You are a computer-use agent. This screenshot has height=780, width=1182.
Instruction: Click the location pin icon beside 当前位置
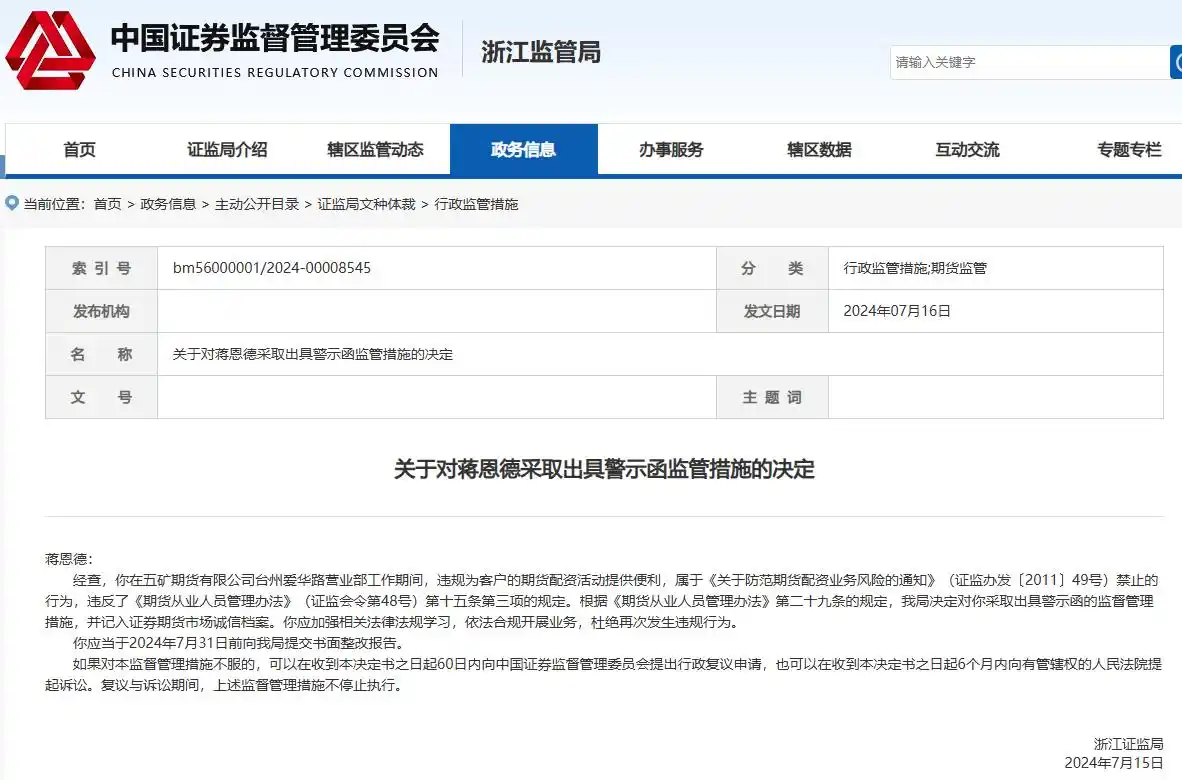point(10,203)
